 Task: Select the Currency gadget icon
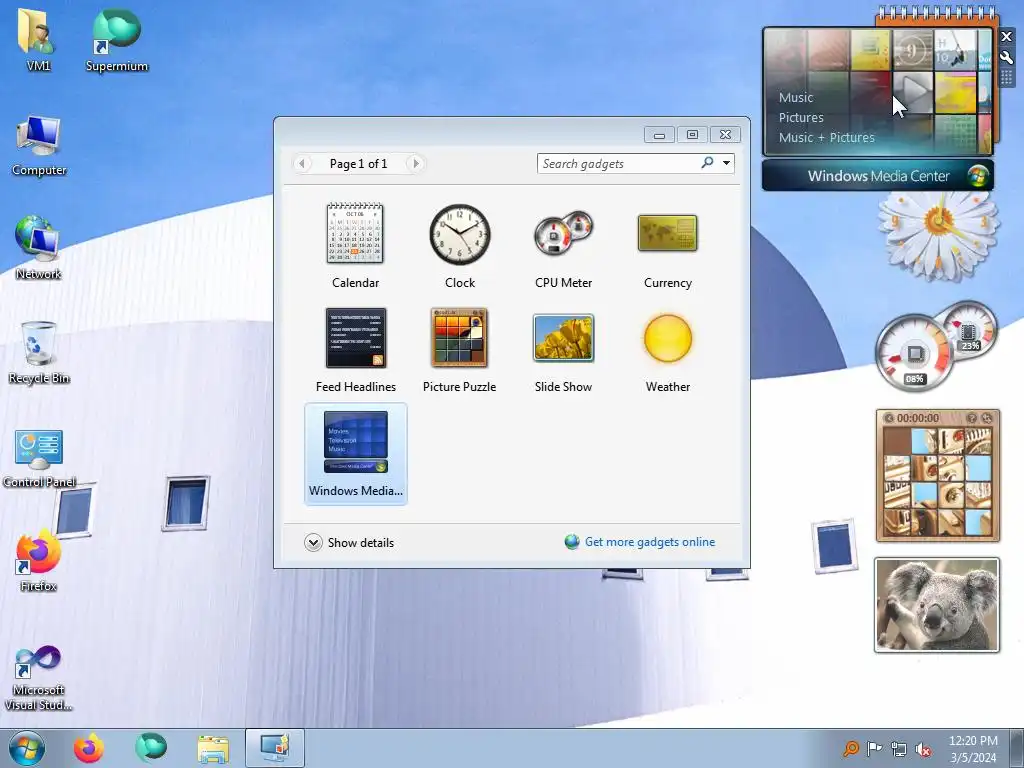coord(667,233)
